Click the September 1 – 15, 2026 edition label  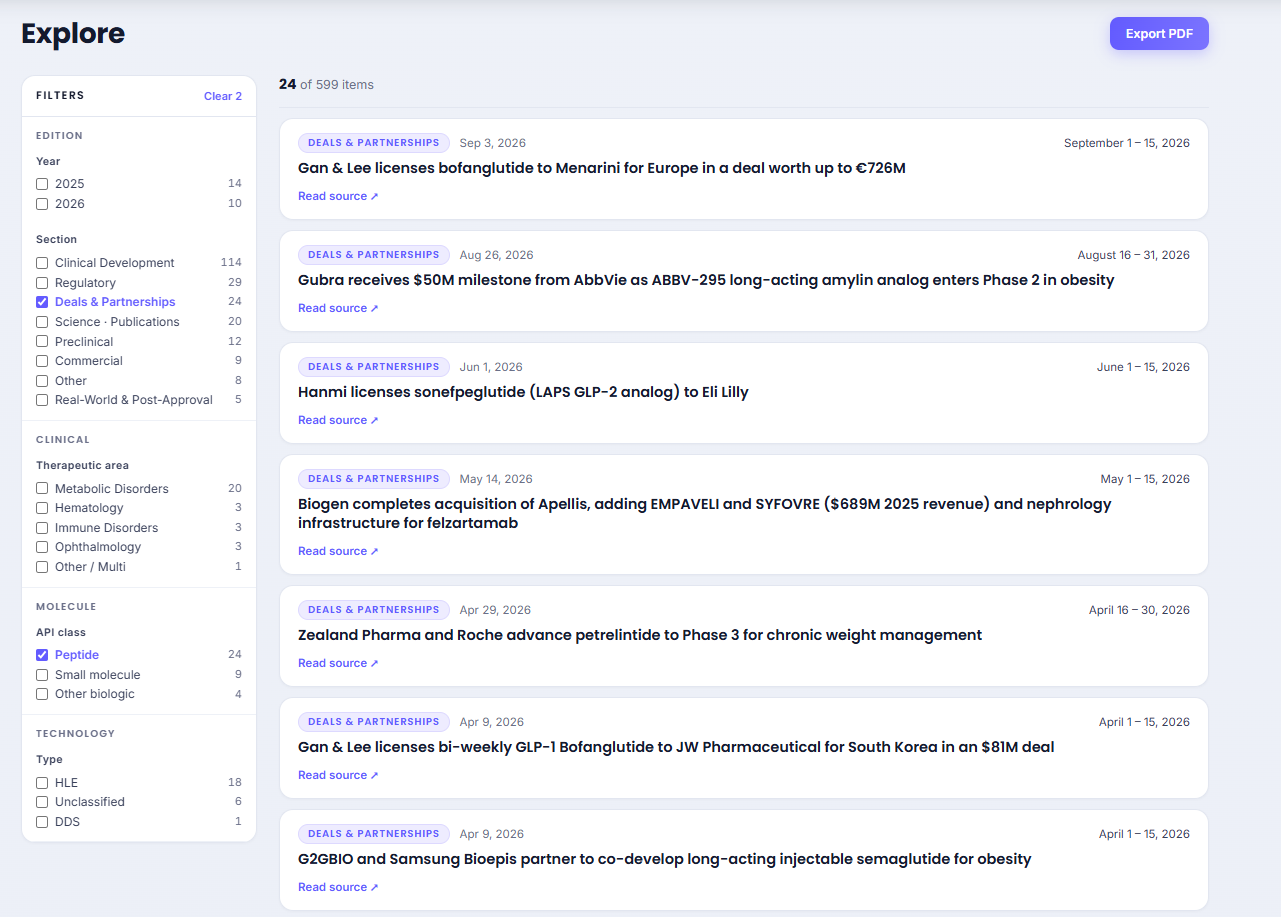1127,143
